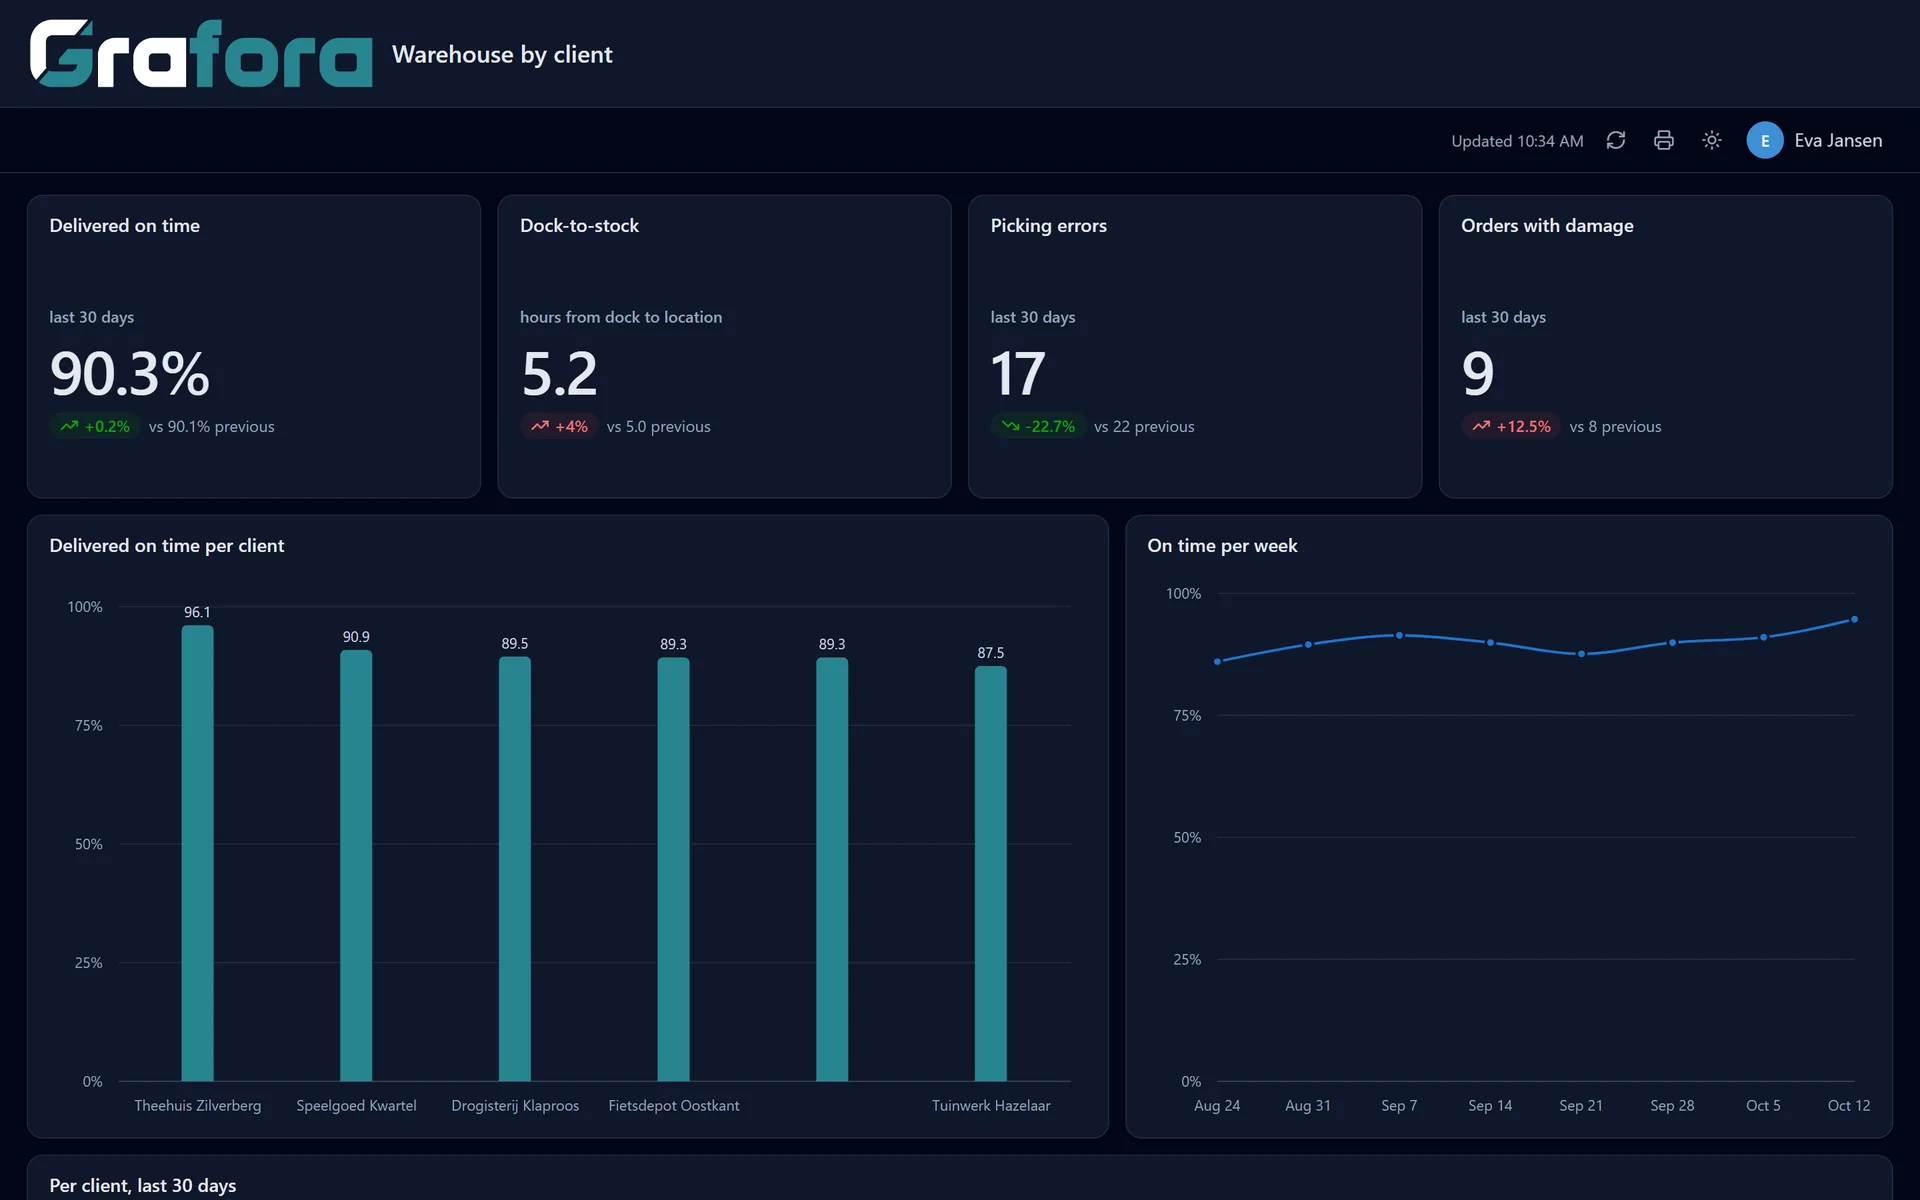Screen dimensions: 1920x1200
Task: Open the Delivered on time card
Action: point(254,346)
